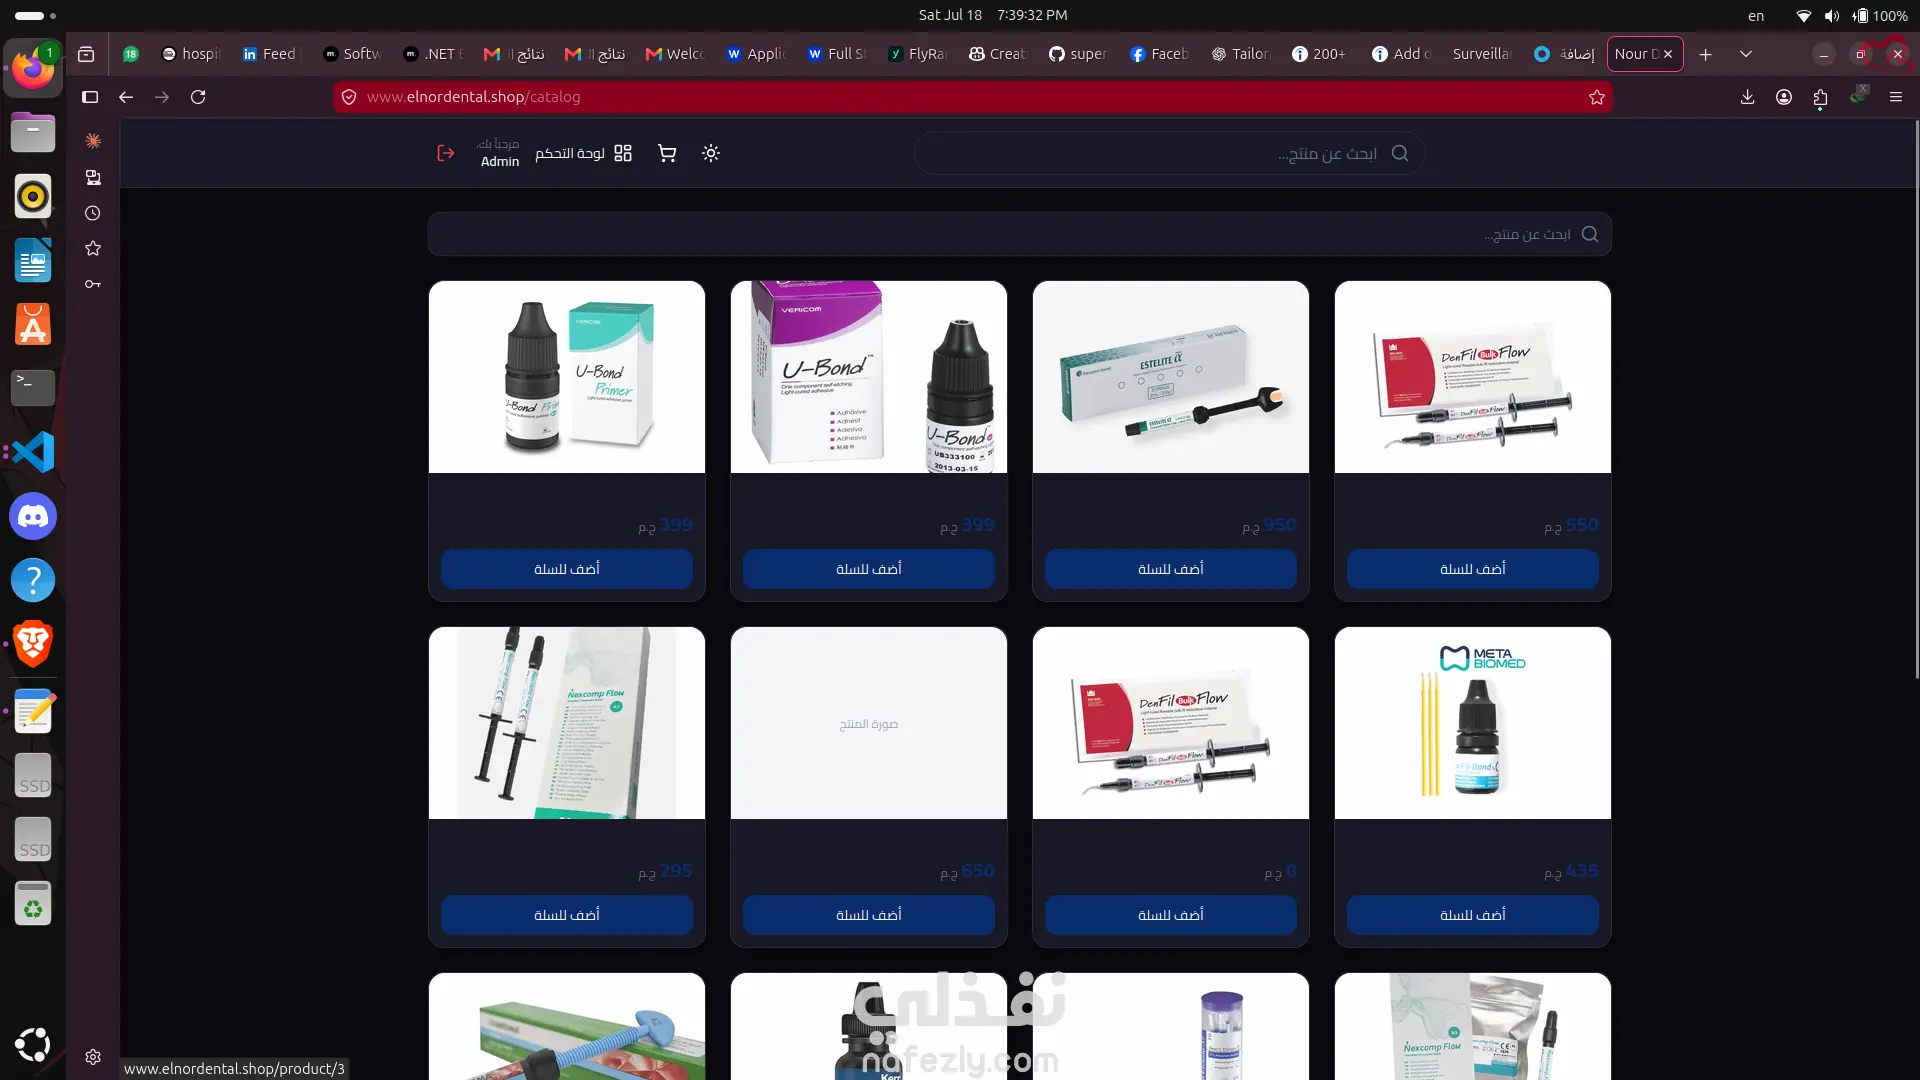The height and width of the screenshot is (1080, 1920).
Task: Switch to the Tailor tab
Action: point(1240,54)
